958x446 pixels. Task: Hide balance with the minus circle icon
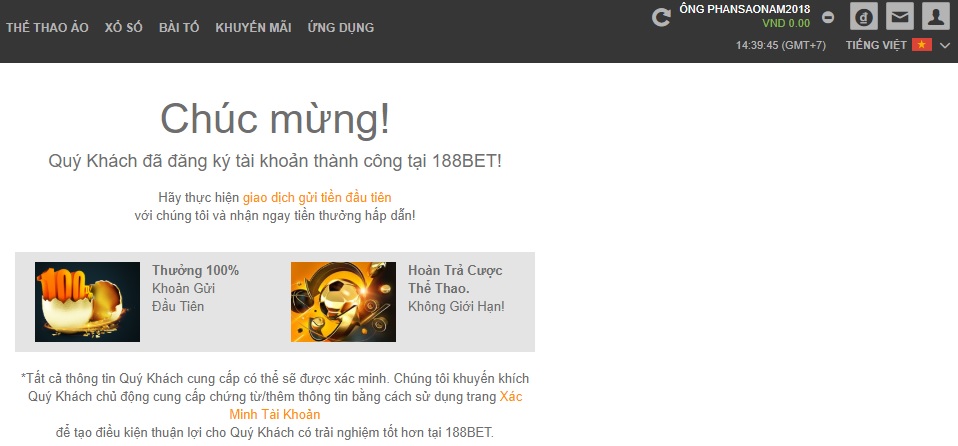(828, 17)
